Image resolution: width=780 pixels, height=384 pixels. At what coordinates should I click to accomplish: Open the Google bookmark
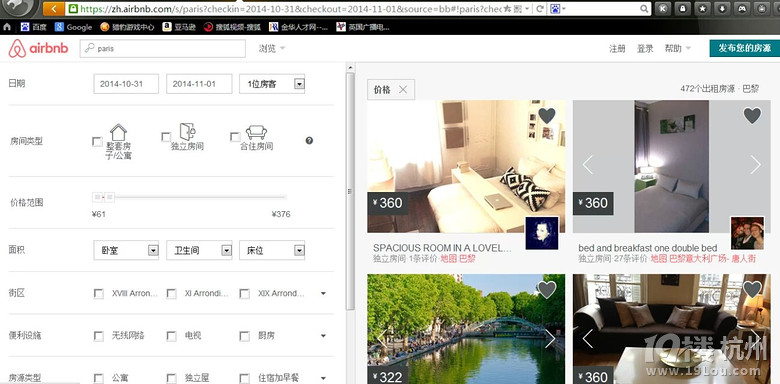[x=74, y=27]
